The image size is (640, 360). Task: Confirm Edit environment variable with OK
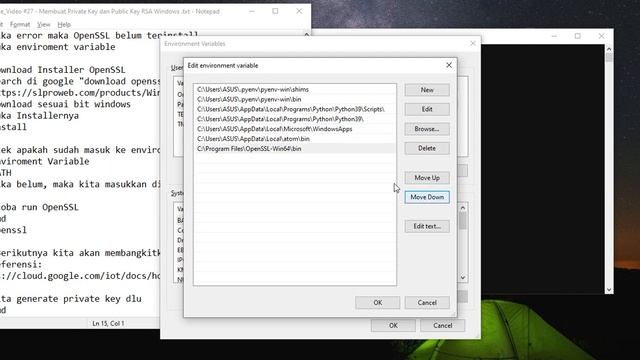point(378,302)
